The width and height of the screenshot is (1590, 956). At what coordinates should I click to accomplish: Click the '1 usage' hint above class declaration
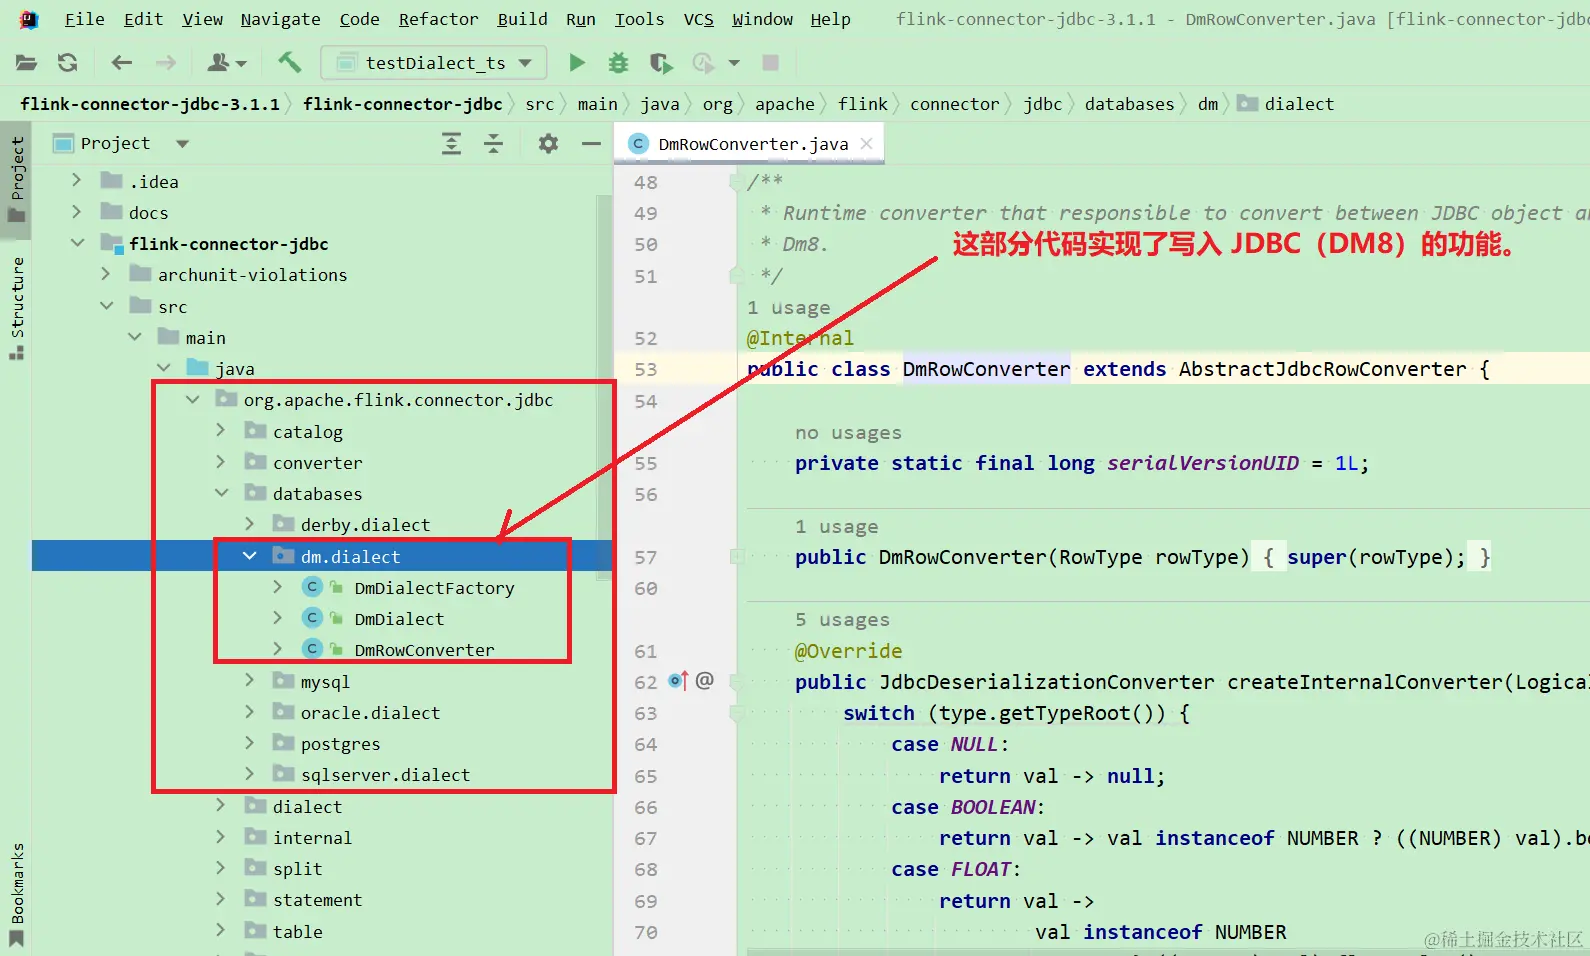tap(789, 307)
